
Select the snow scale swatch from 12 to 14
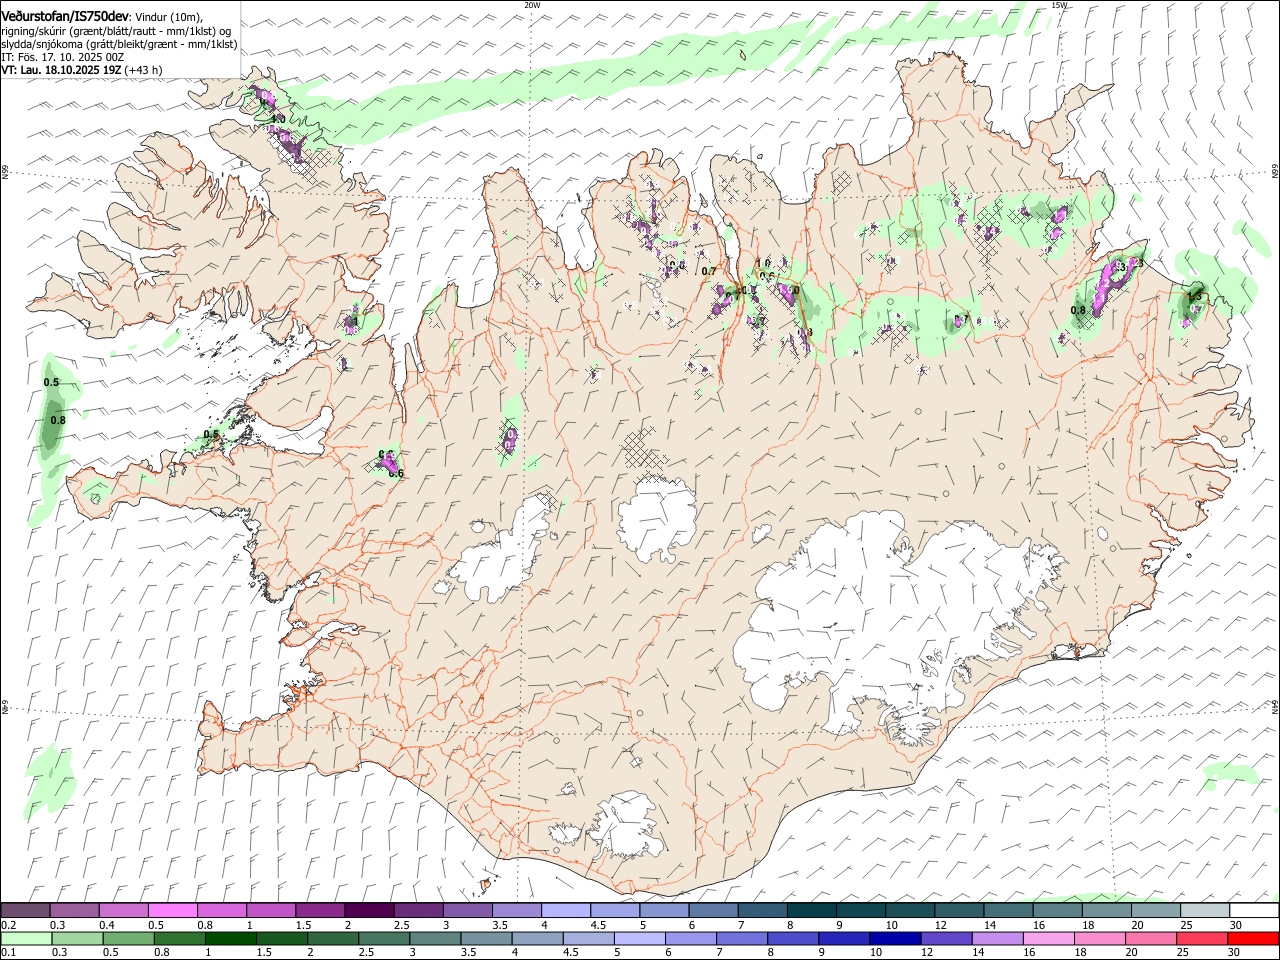(x=959, y=911)
